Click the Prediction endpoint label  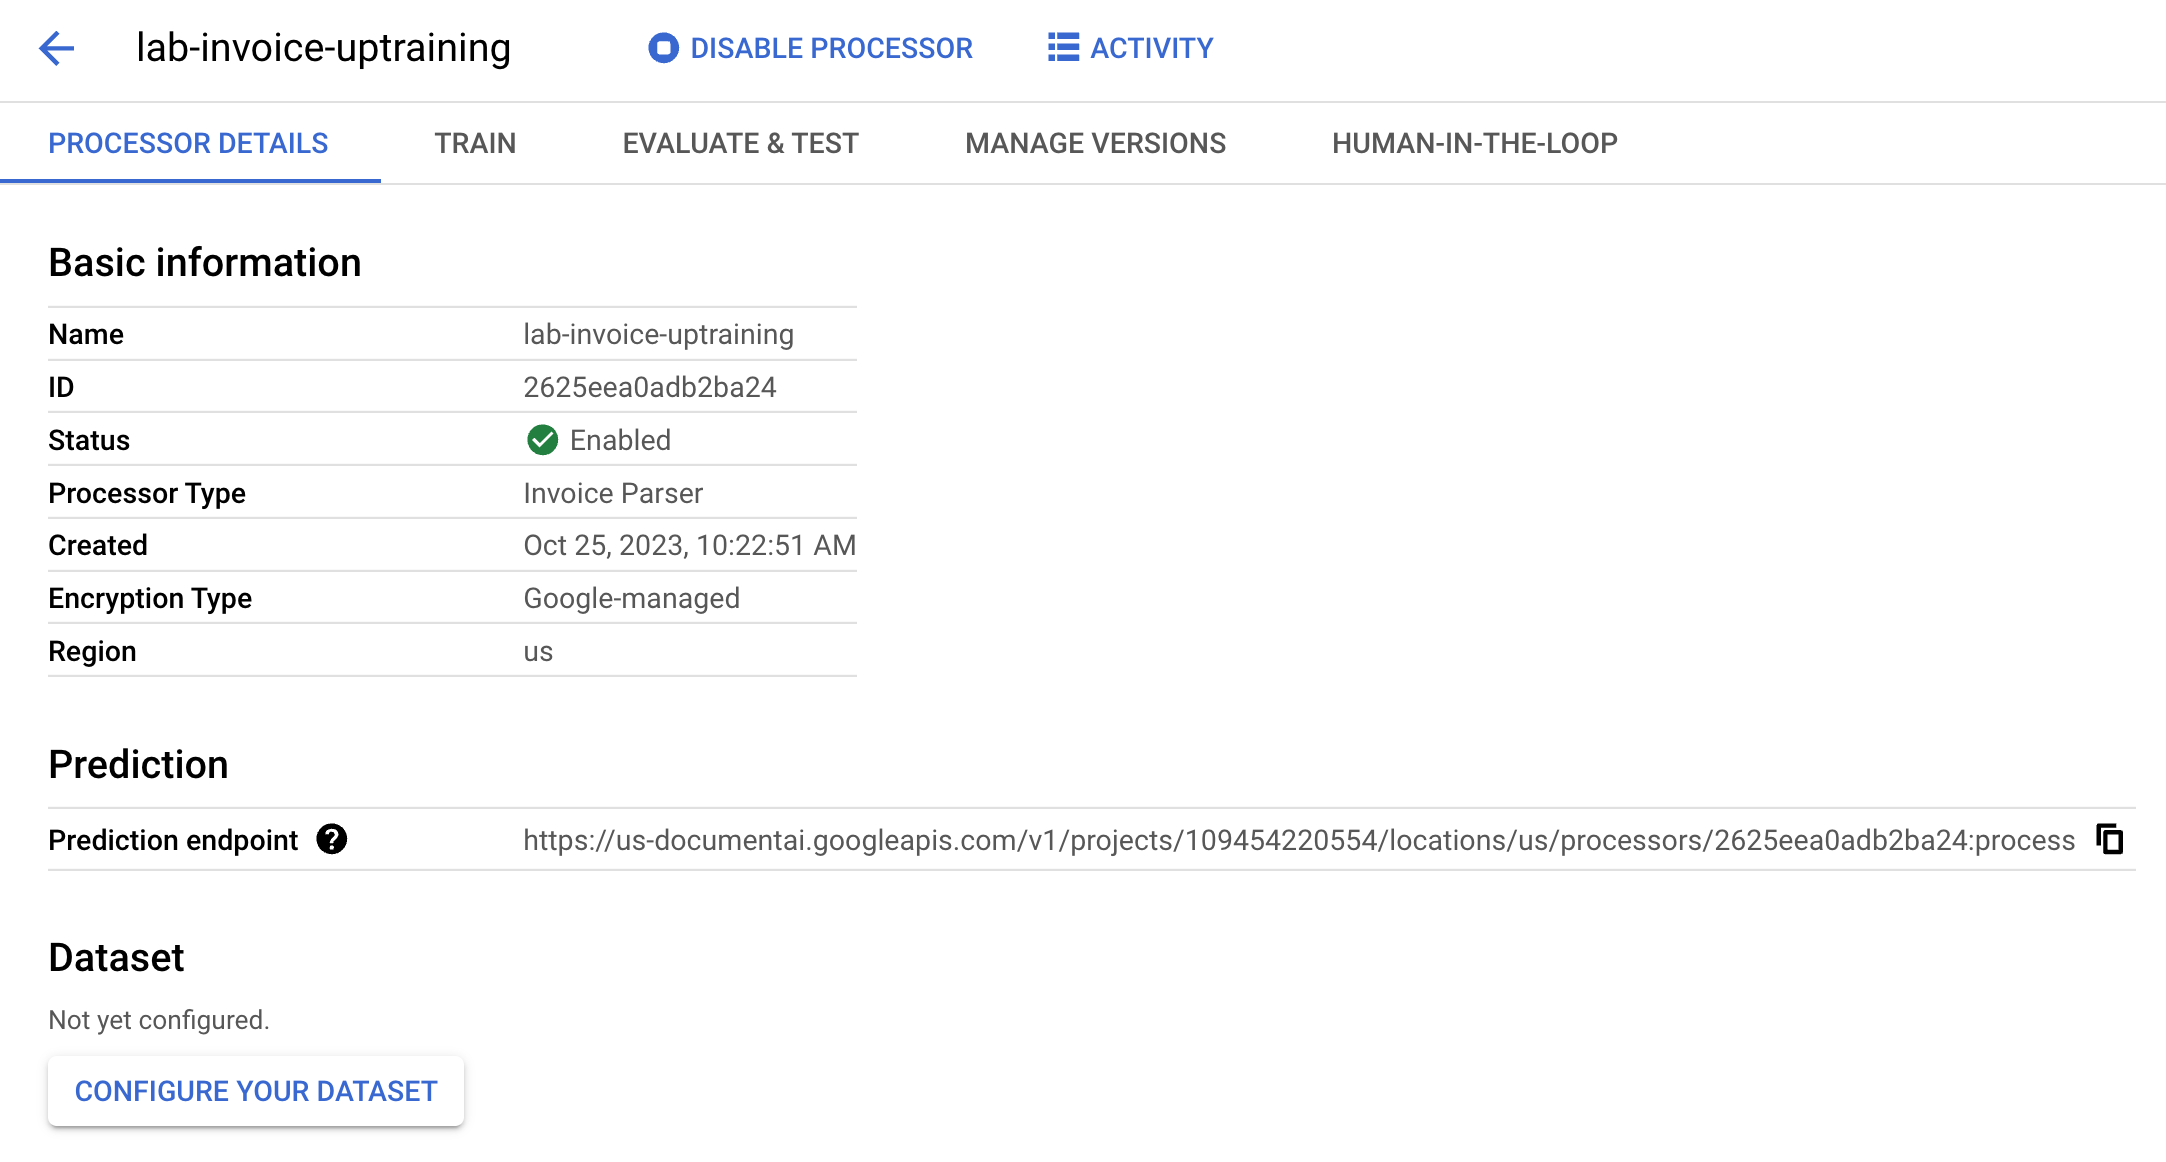[173, 840]
